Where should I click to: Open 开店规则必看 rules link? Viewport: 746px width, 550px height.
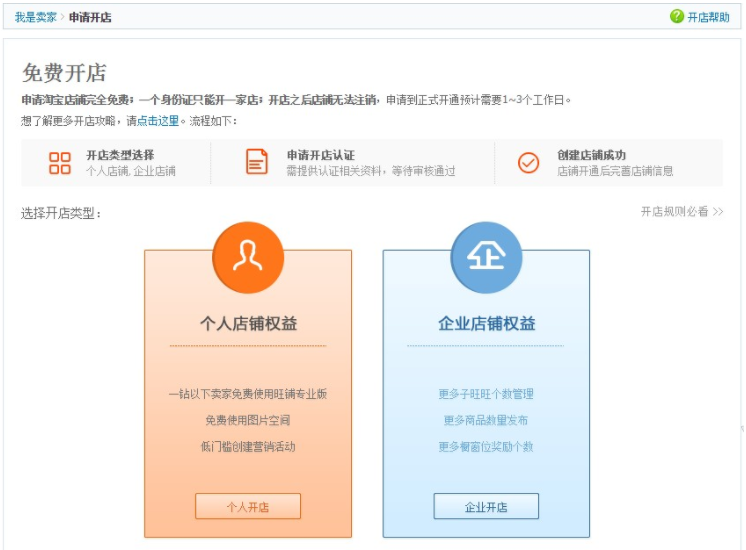click(x=675, y=212)
